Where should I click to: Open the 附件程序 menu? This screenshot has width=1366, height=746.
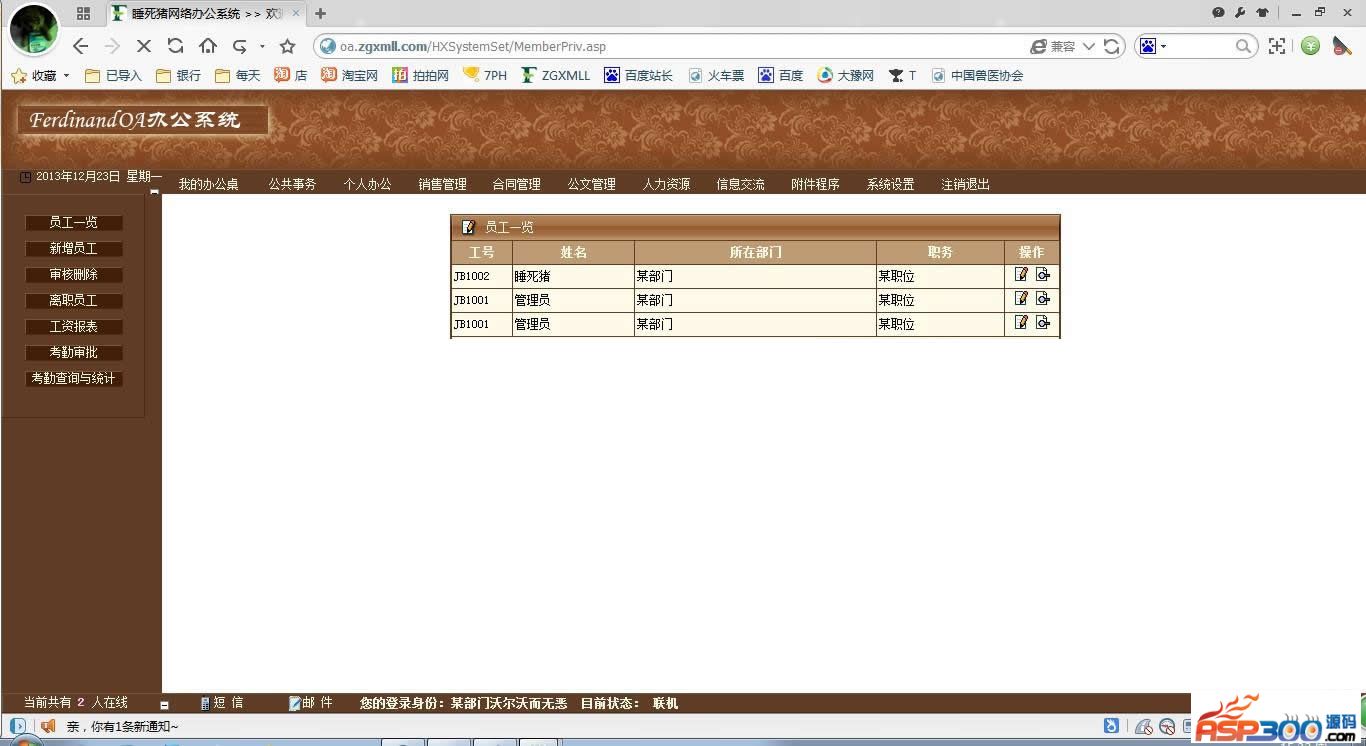point(815,184)
